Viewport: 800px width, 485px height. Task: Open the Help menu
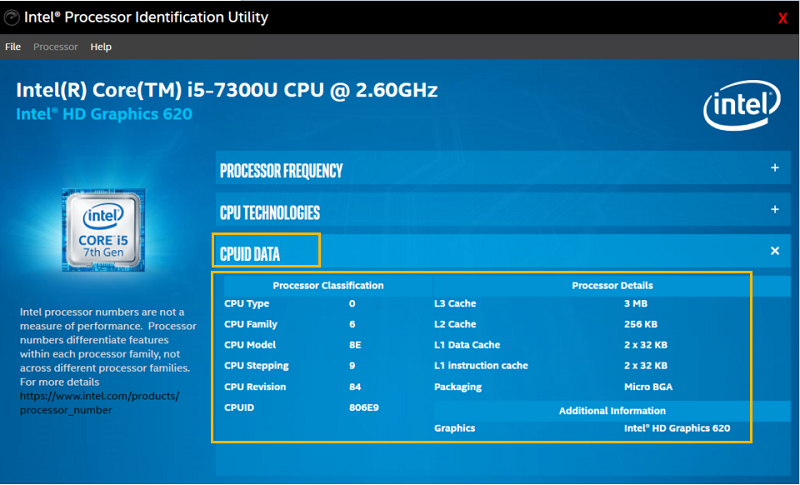101,47
